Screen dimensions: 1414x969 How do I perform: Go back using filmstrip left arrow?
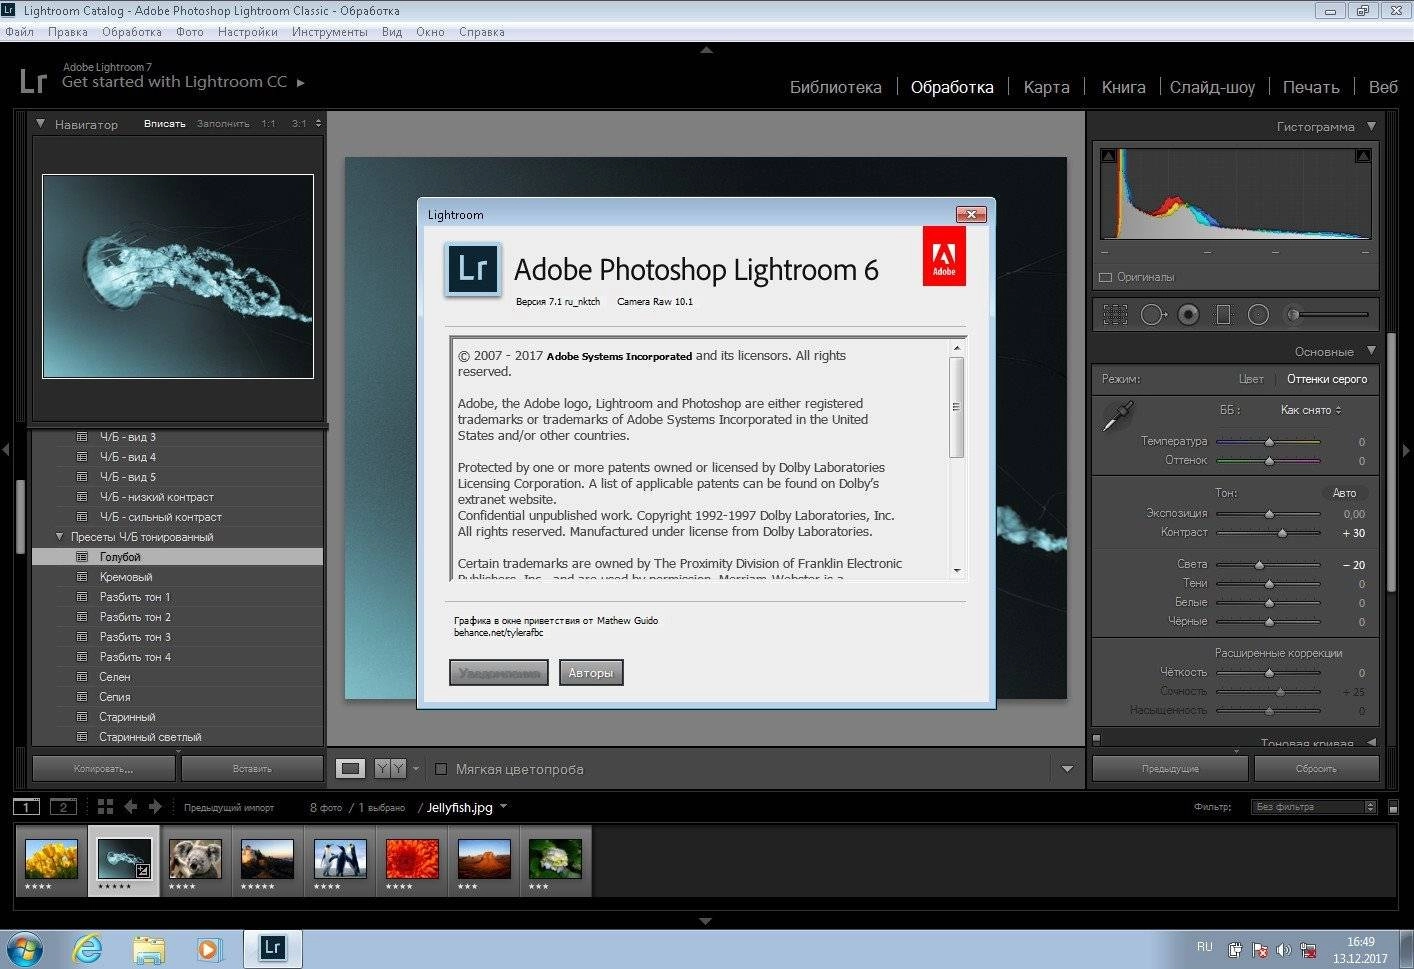tap(131, 806)
